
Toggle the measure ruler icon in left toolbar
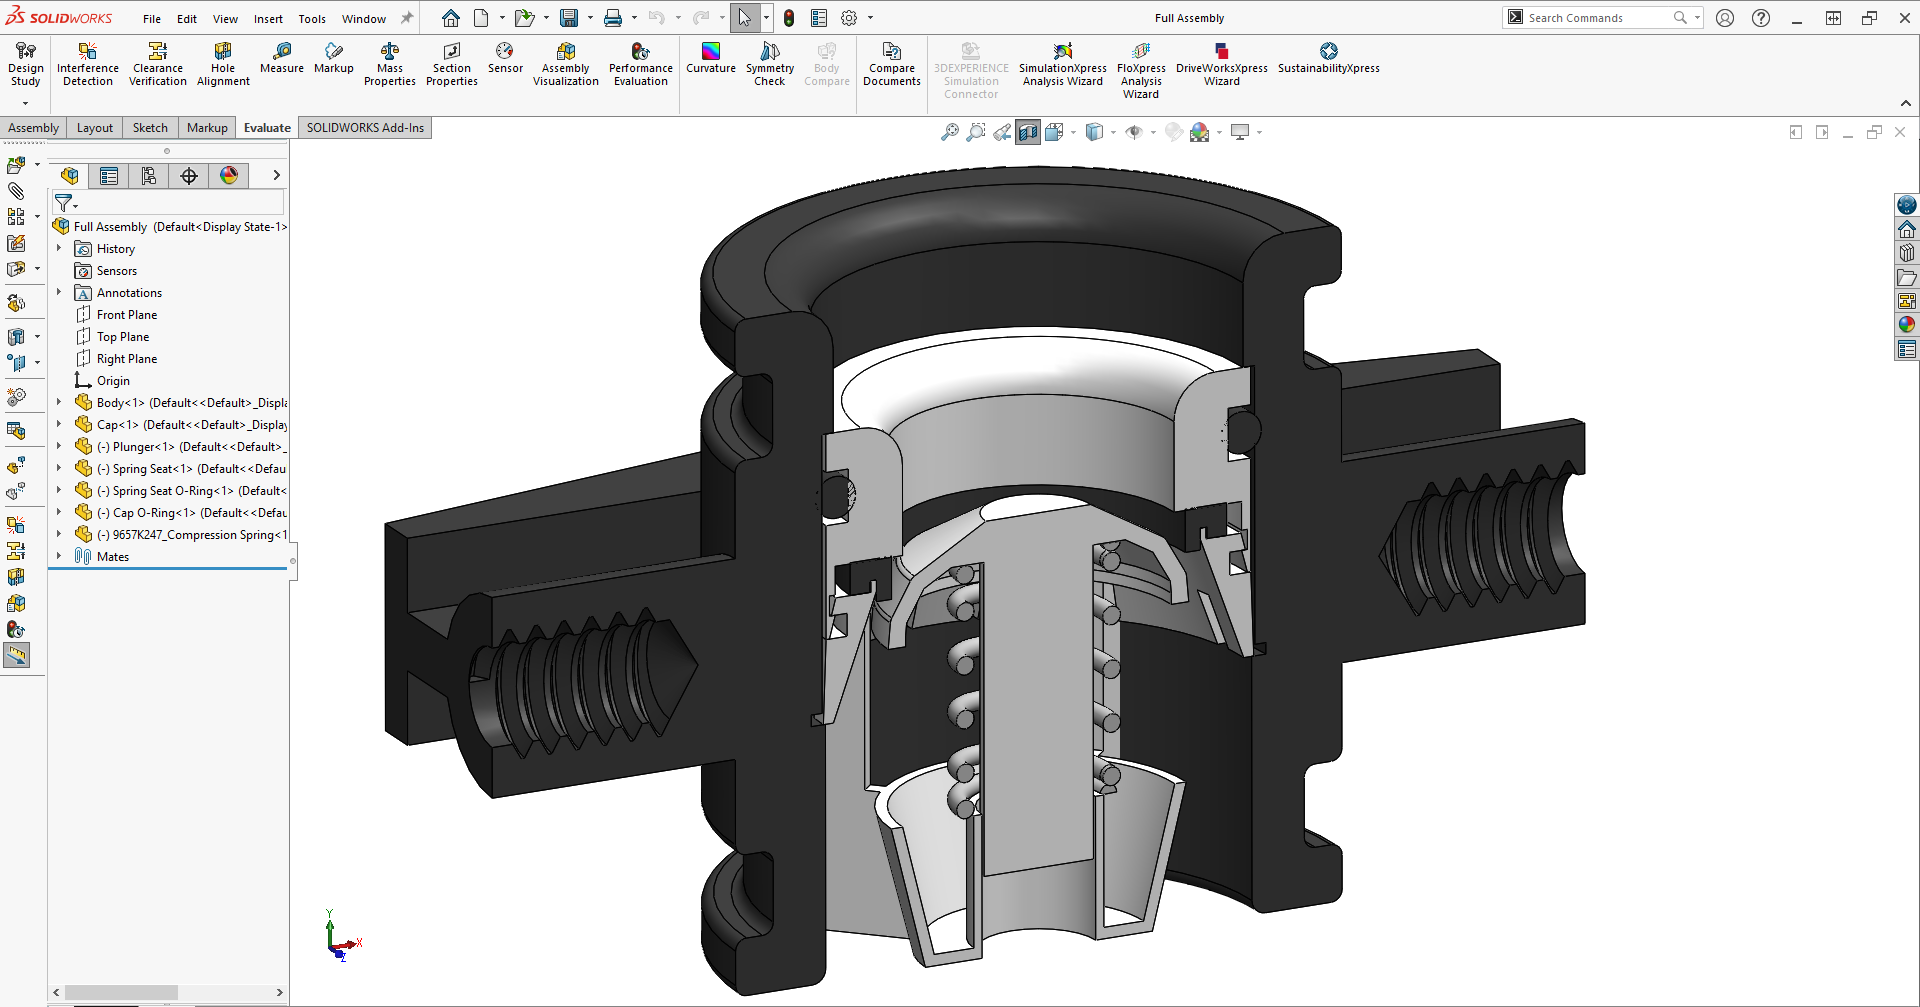[x=17, y=655]
